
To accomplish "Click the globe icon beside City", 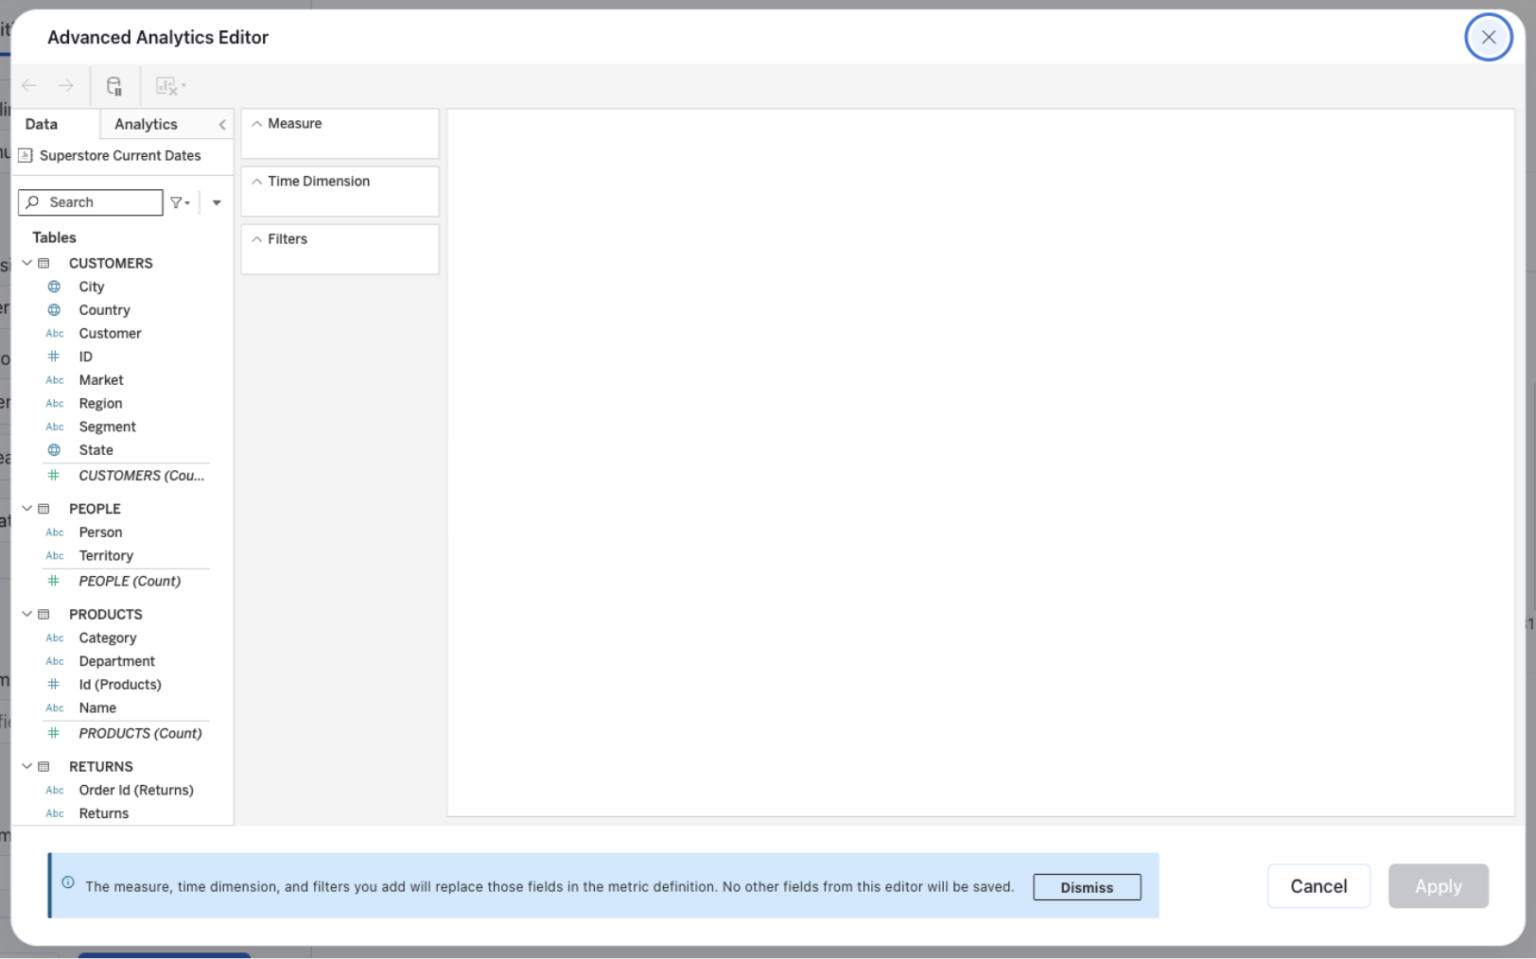I will pyautogui.click(x=54, y=286).
